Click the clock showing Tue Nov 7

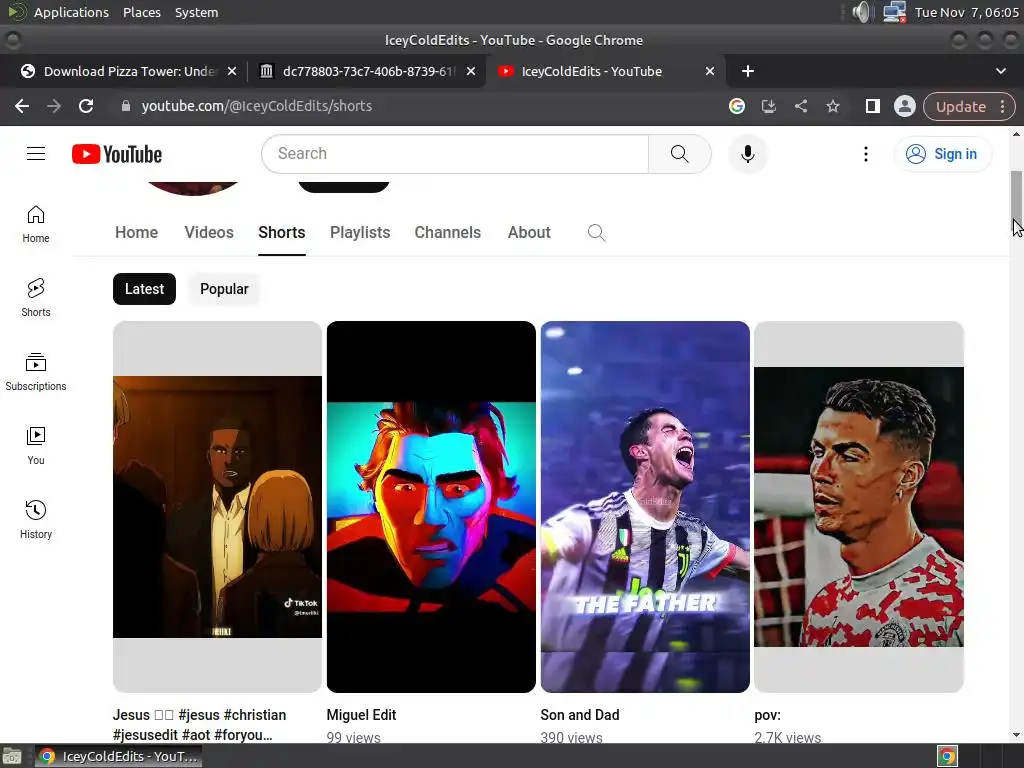coord(967,12)
